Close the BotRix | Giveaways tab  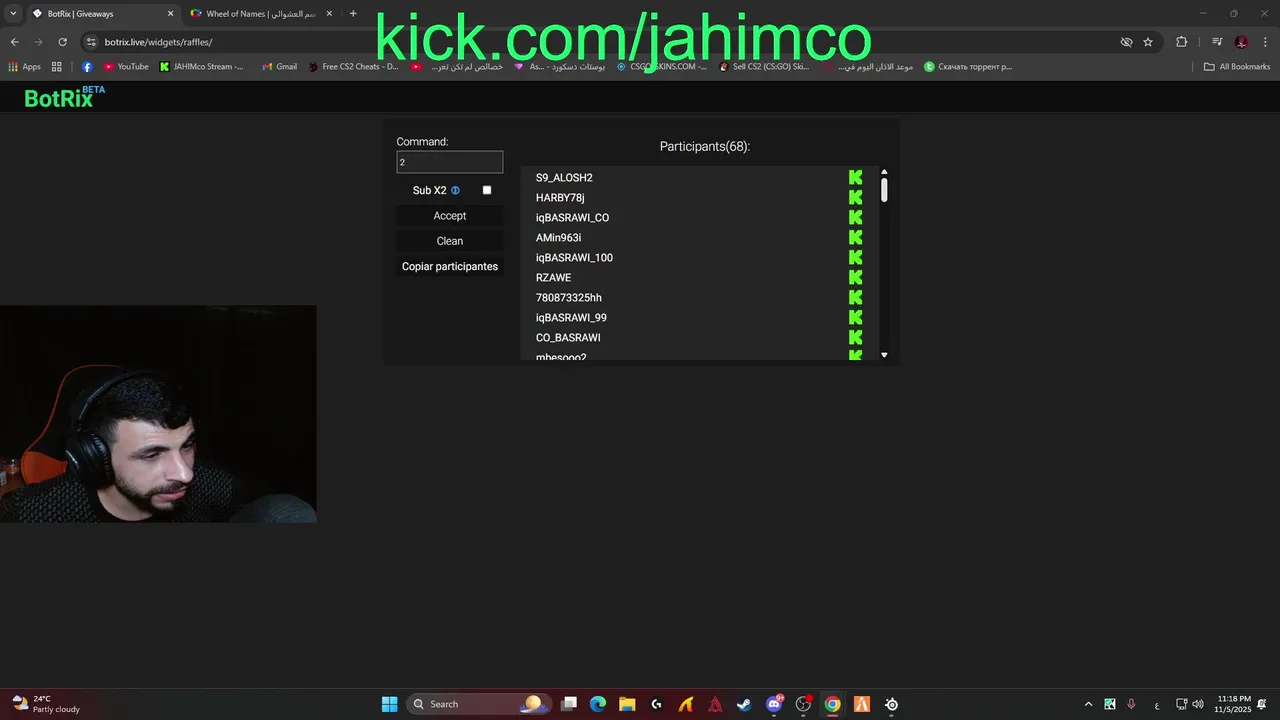pyautogui.click(x=170, y=14)
